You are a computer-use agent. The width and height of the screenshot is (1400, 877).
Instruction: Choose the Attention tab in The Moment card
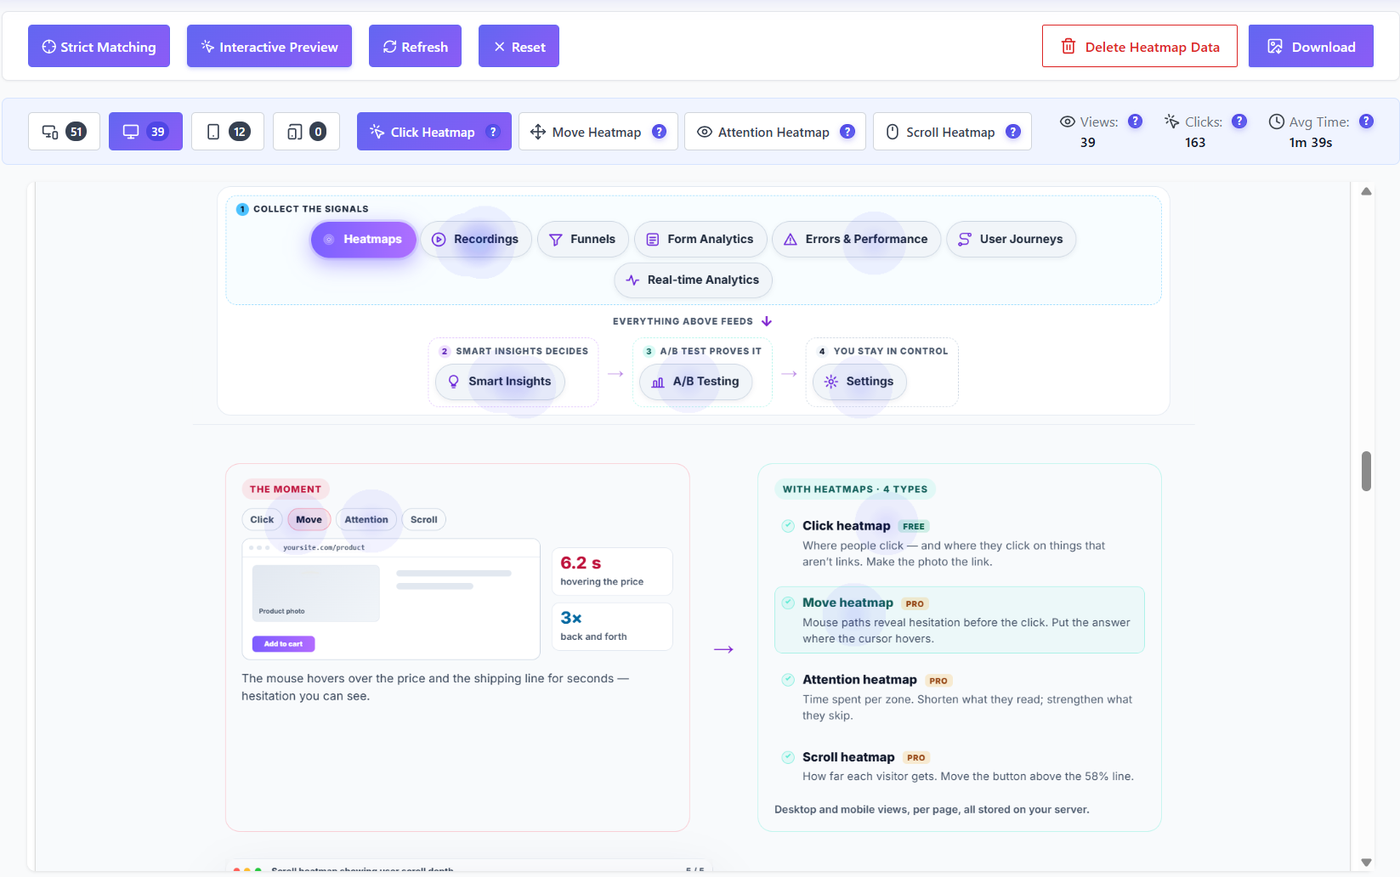click(366, 520)
